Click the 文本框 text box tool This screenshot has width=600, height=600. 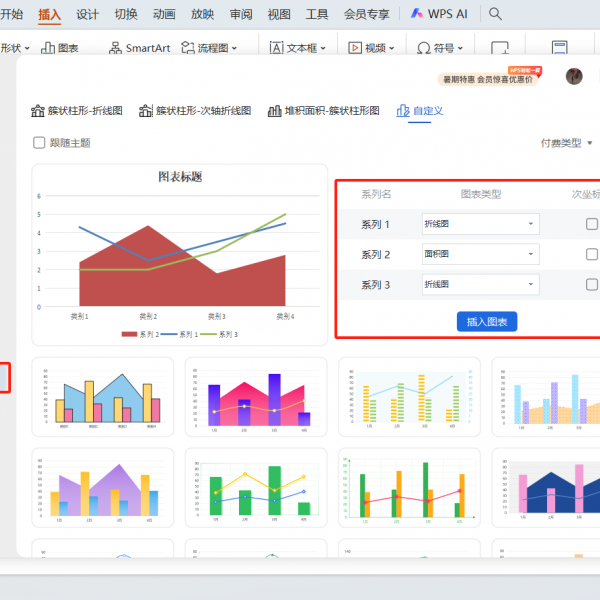pos(298,48)
